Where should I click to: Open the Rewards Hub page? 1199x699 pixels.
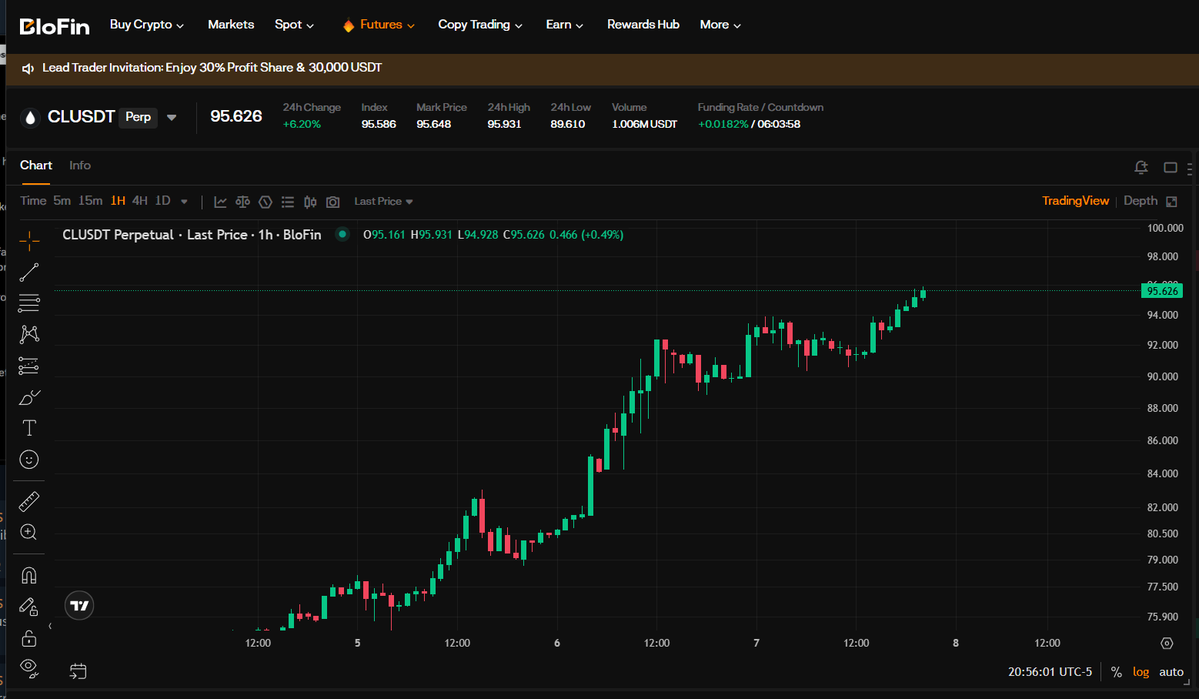[643, 24]
